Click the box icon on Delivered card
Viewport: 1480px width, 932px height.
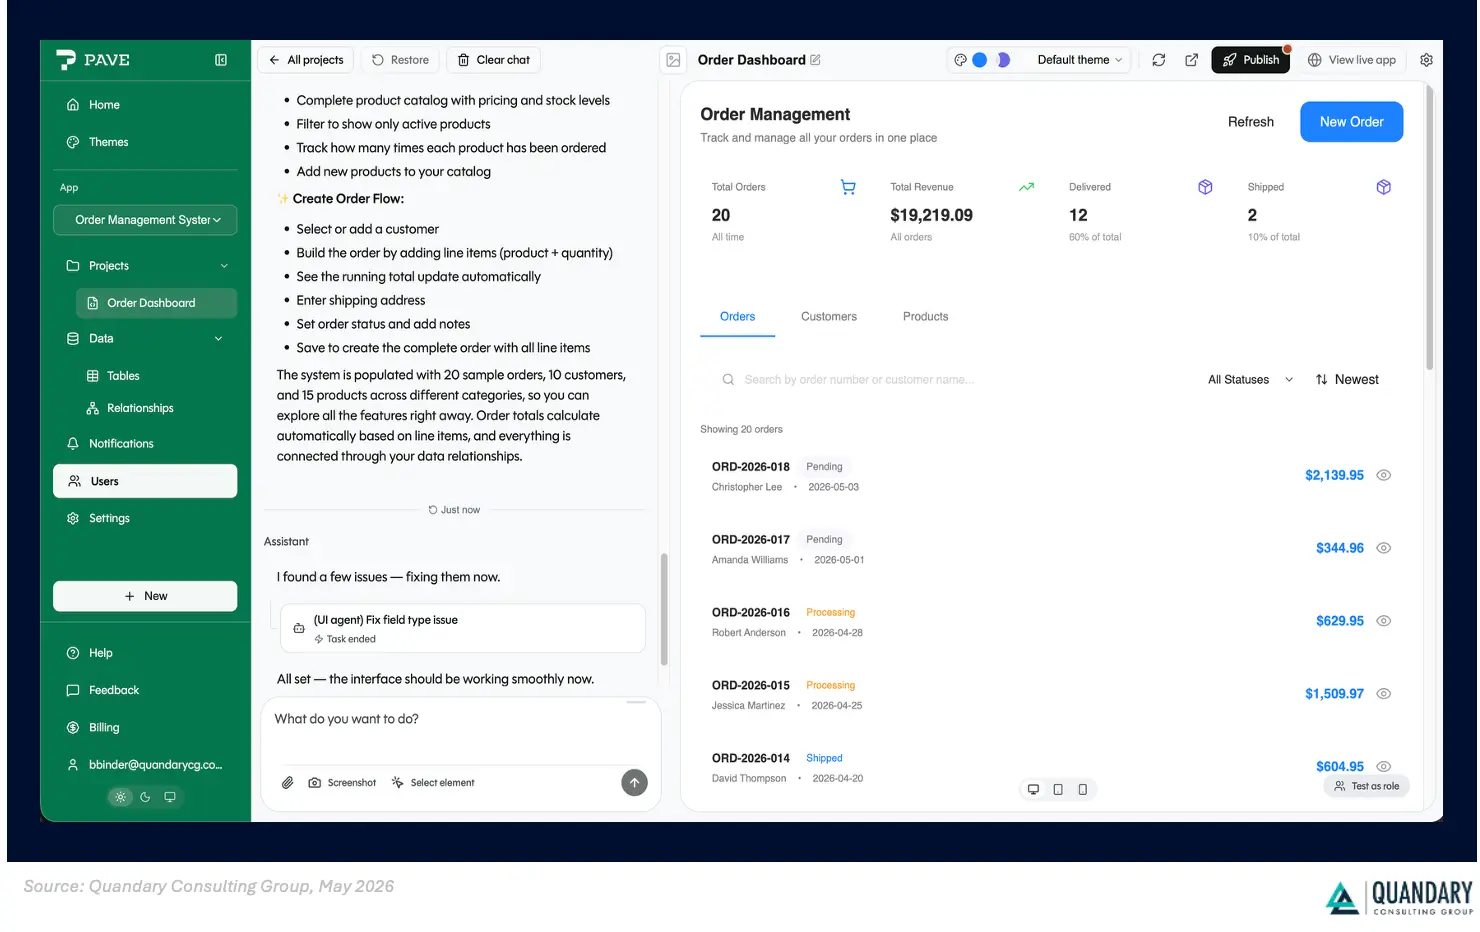point(1205,187)
